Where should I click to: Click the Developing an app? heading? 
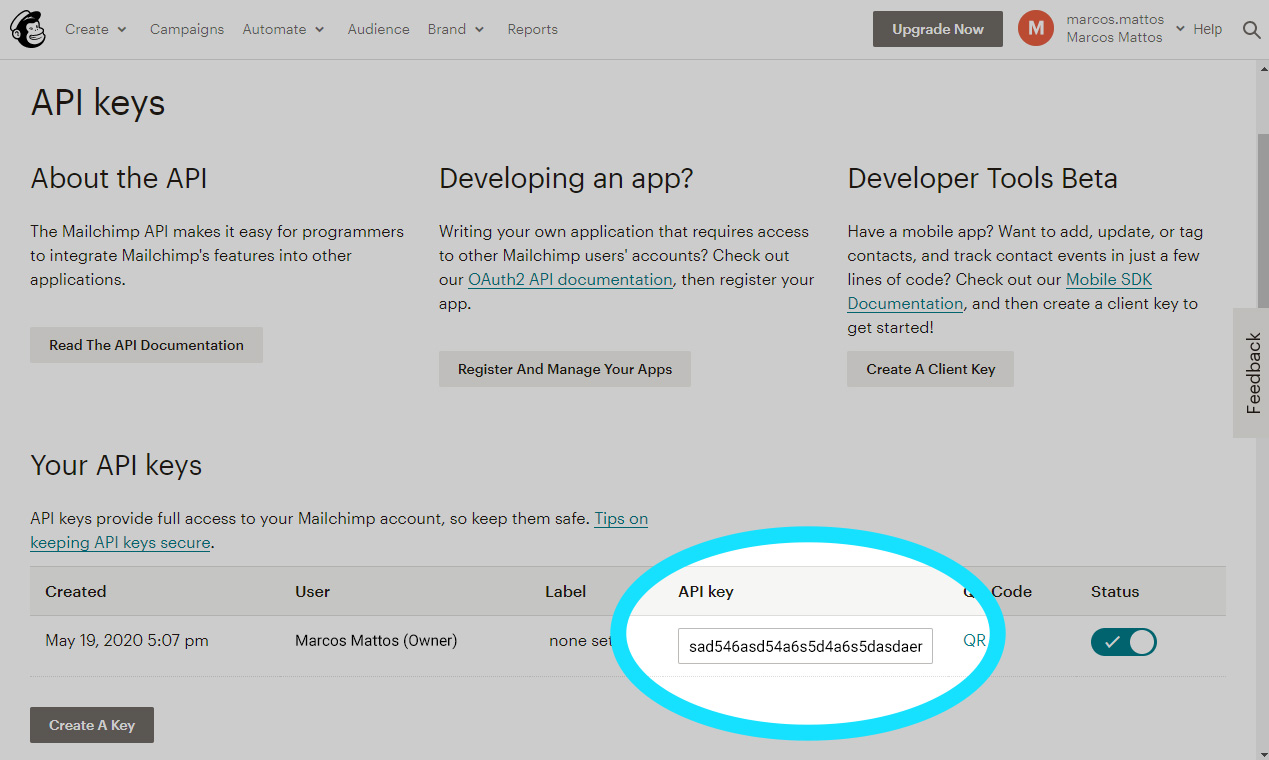coord(566,179)
